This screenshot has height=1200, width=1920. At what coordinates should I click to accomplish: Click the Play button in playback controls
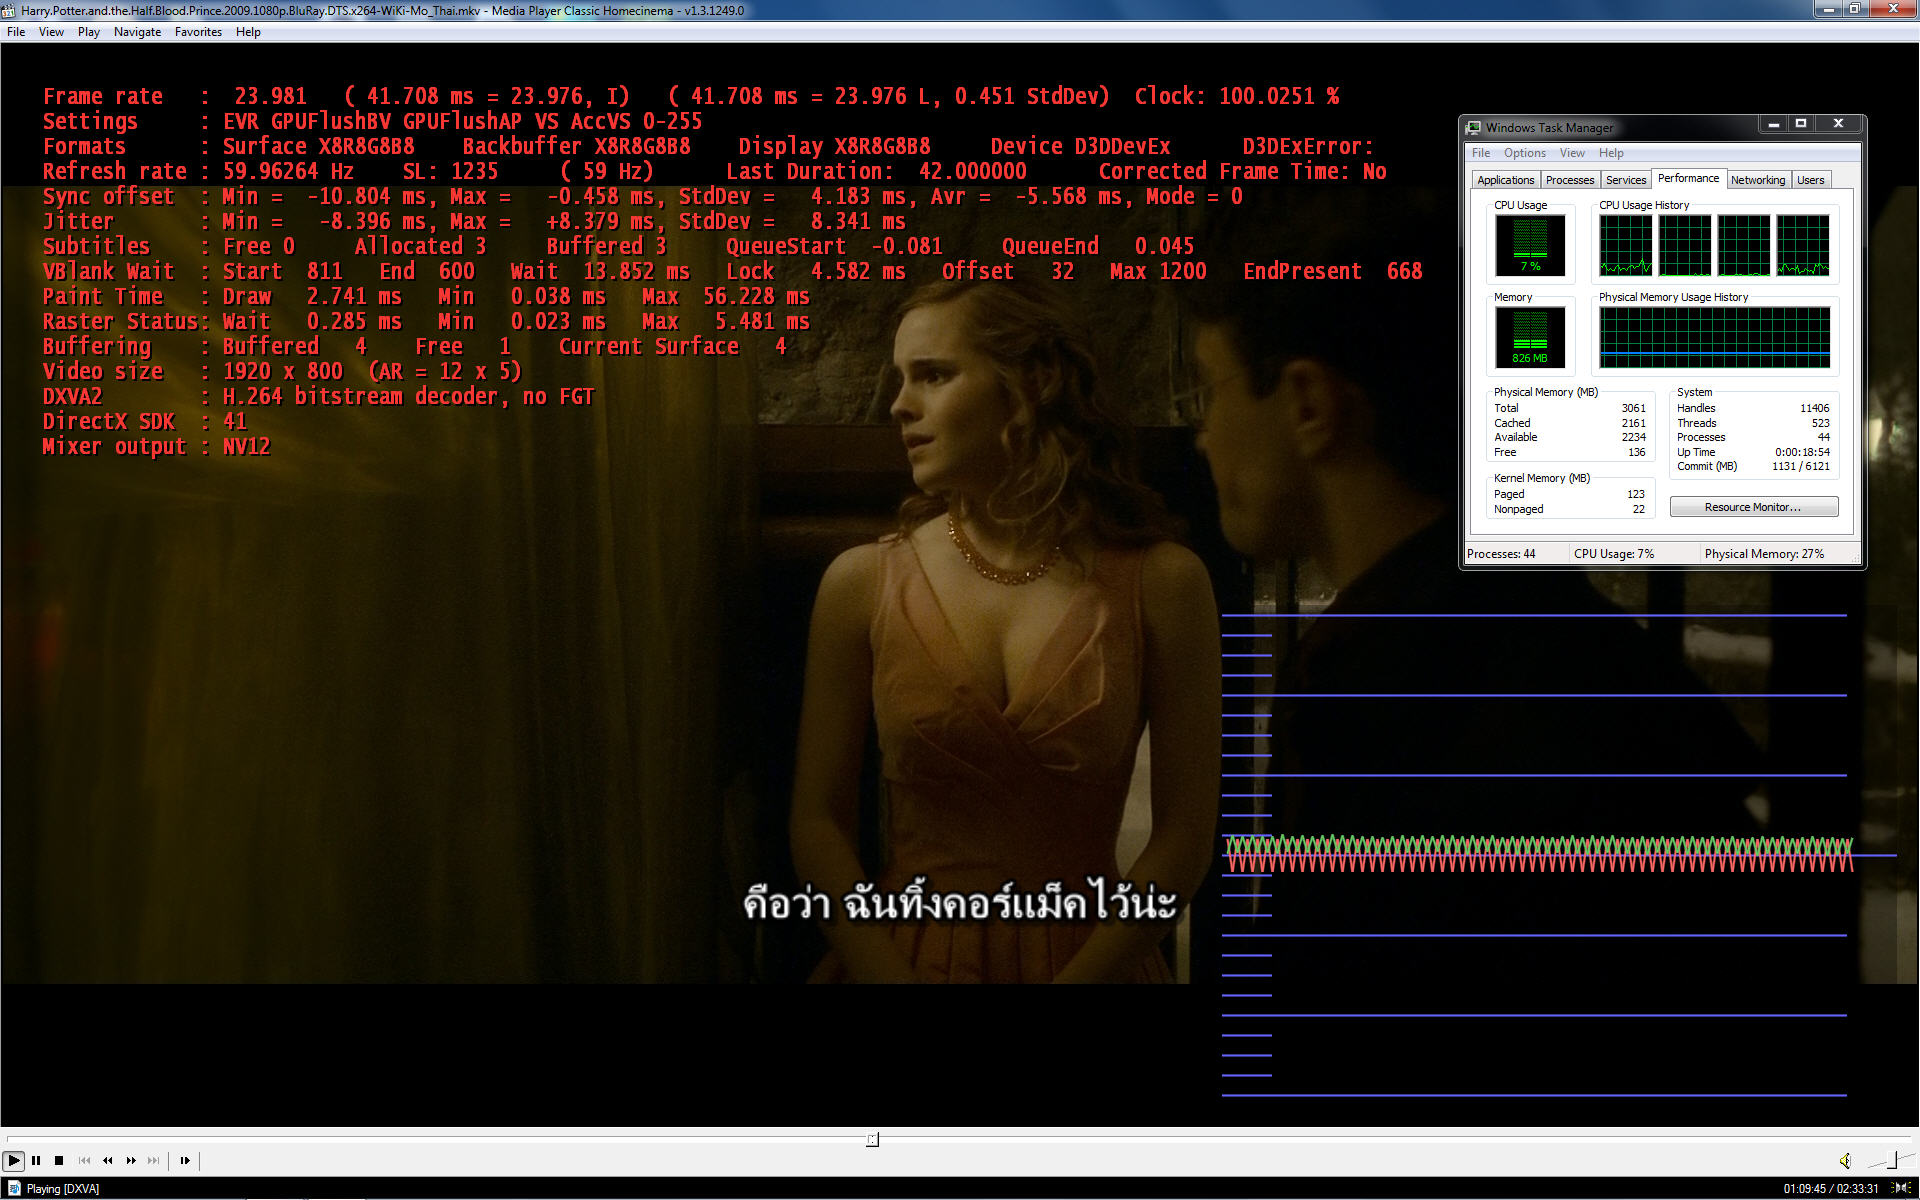(x=13, y=1160)
